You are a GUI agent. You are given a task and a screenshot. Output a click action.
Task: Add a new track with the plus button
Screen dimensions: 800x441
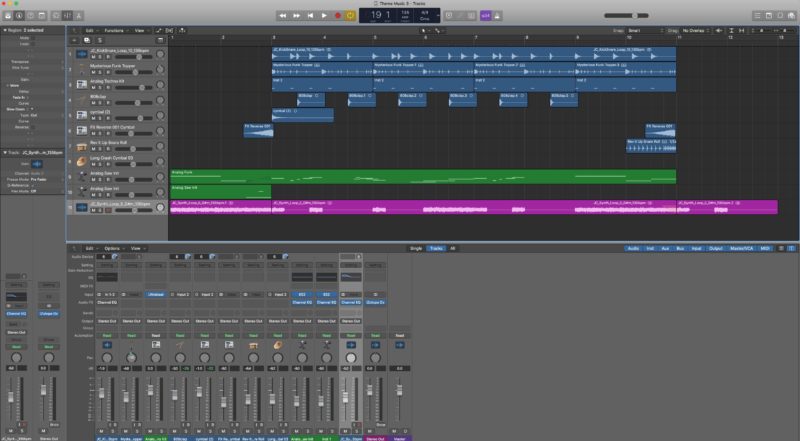click(x=74, y=40)
